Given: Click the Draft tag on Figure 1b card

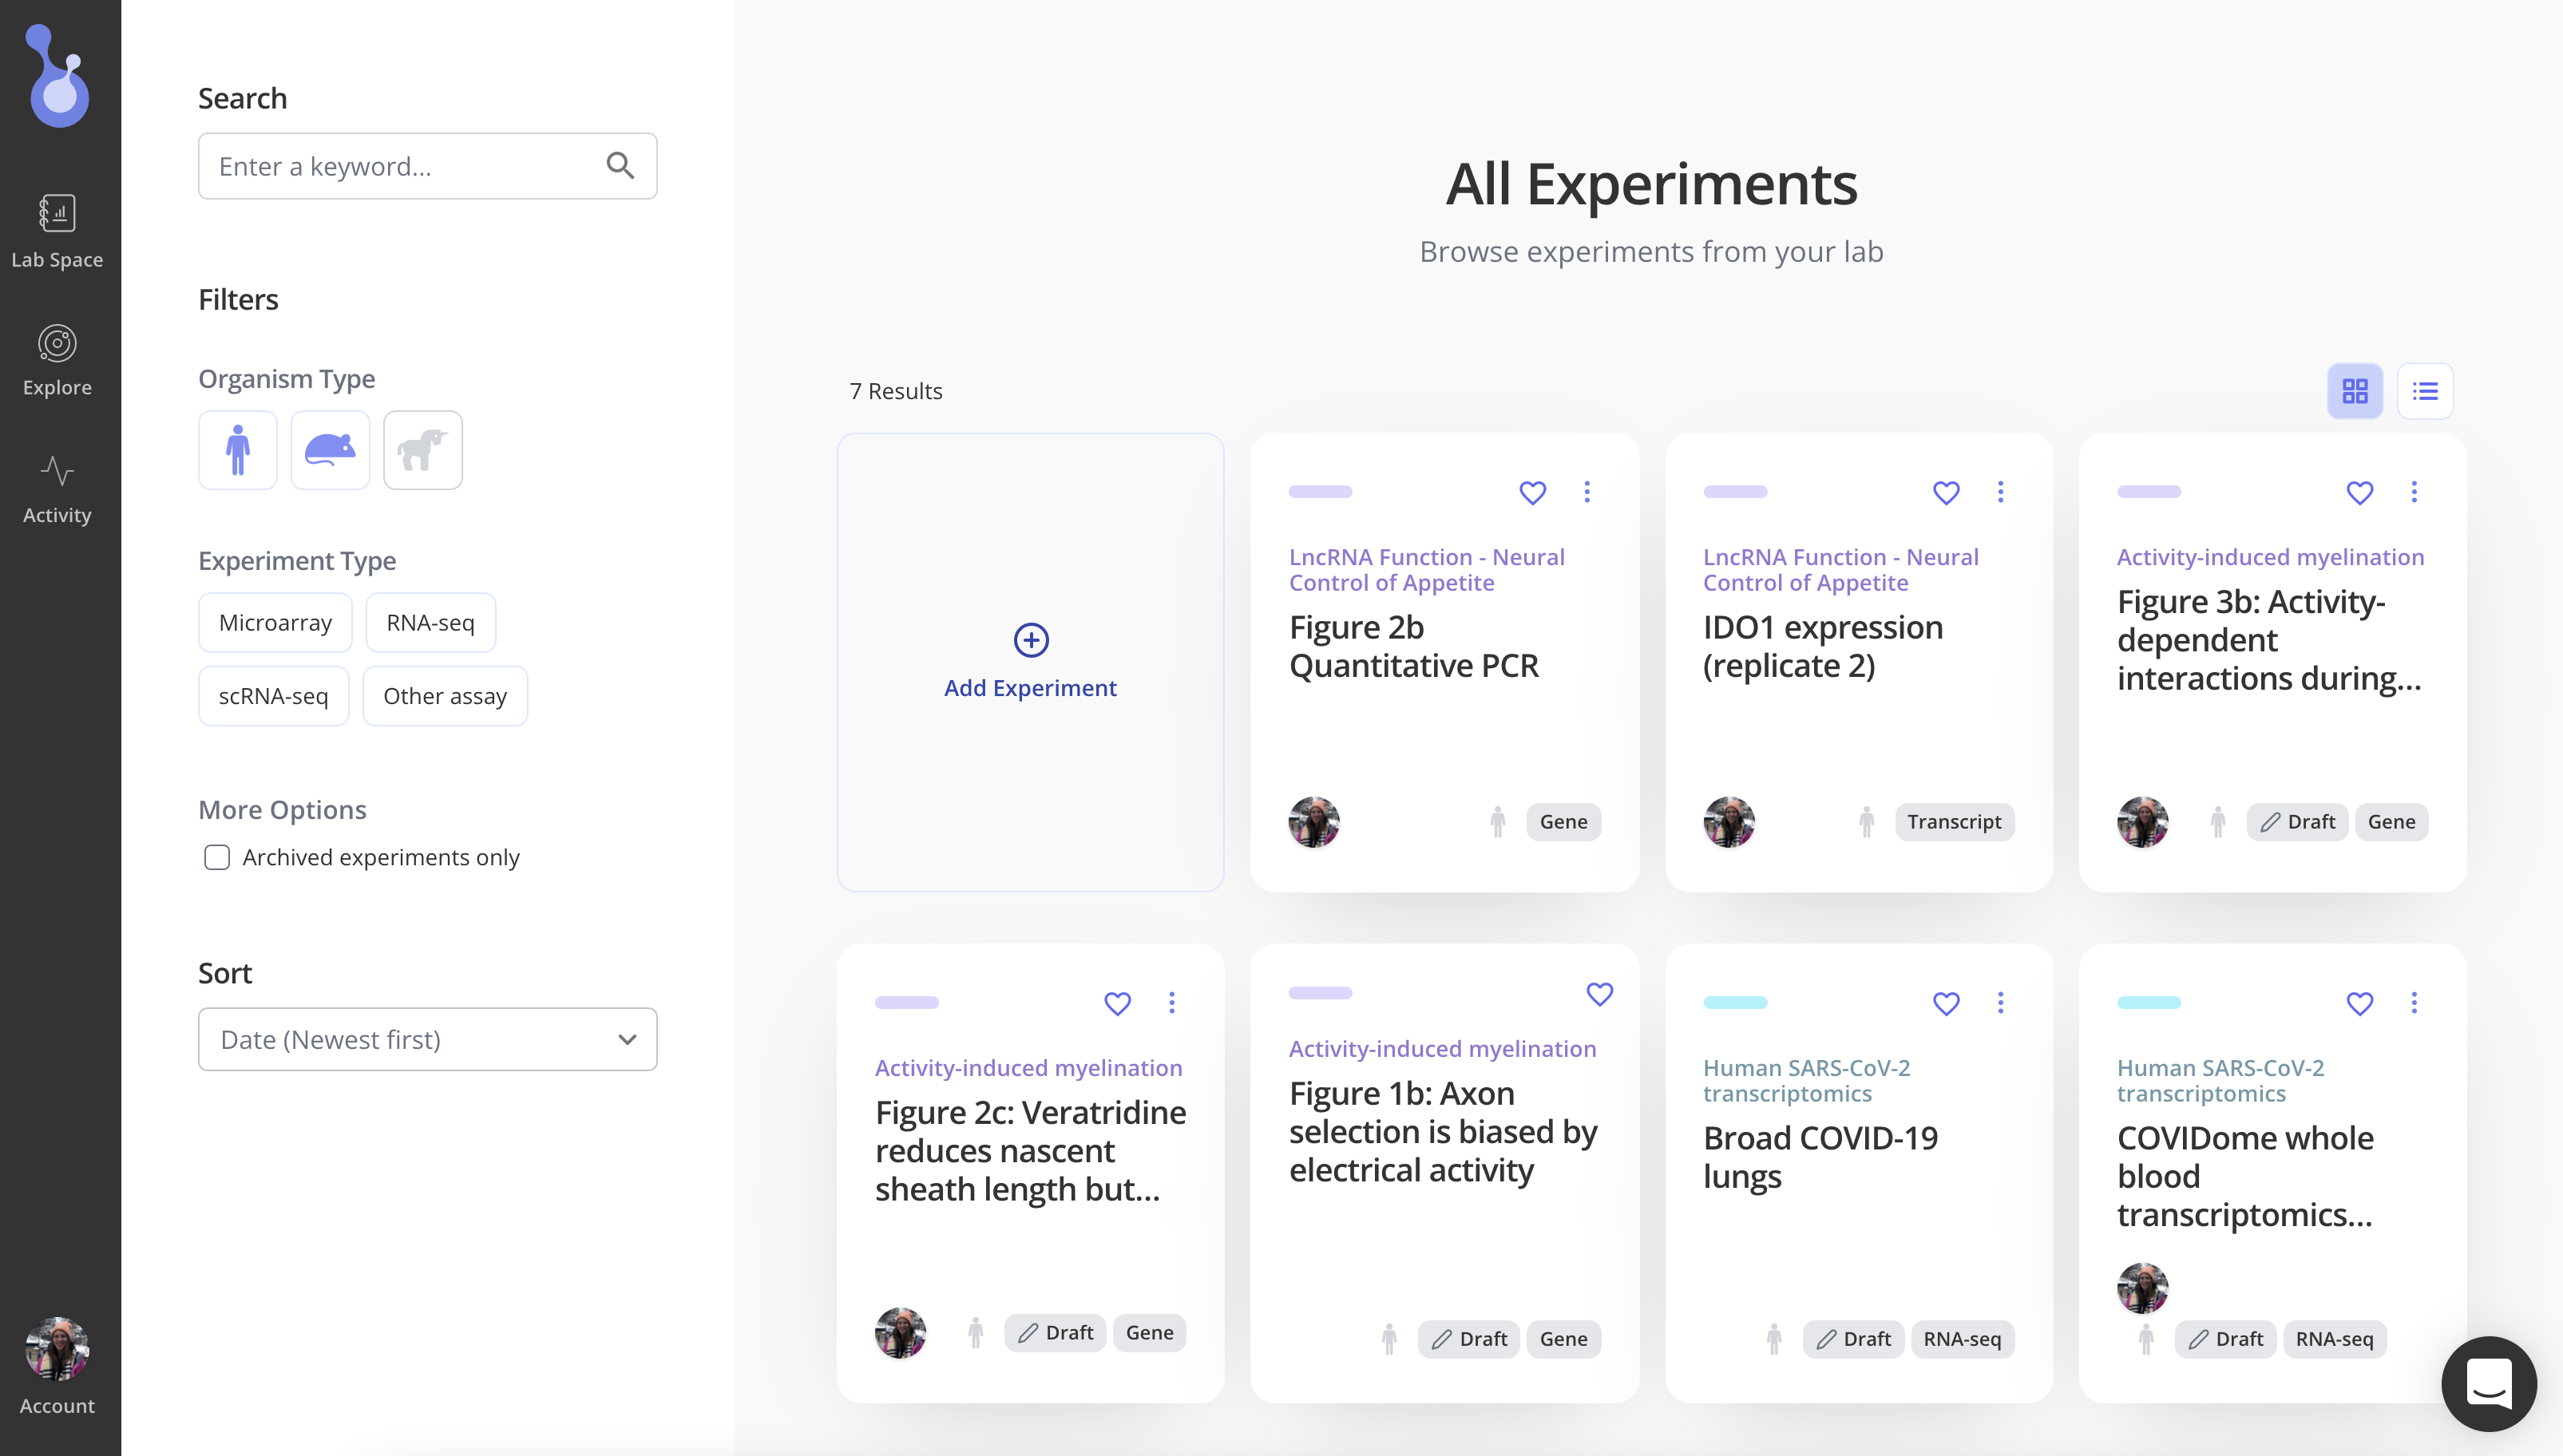Looking at the screenshot, I should (1468, 1339).
